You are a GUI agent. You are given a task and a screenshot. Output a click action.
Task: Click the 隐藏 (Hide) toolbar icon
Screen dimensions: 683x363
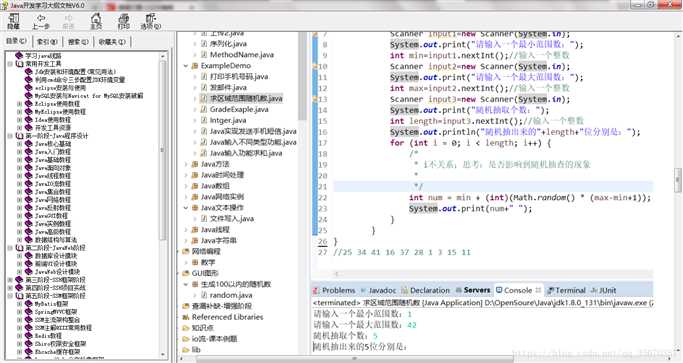[14, 21]
